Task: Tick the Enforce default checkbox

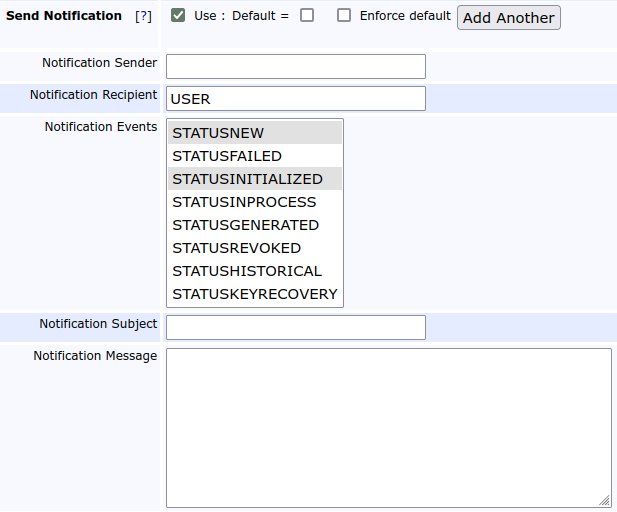Action: (344, 16)
